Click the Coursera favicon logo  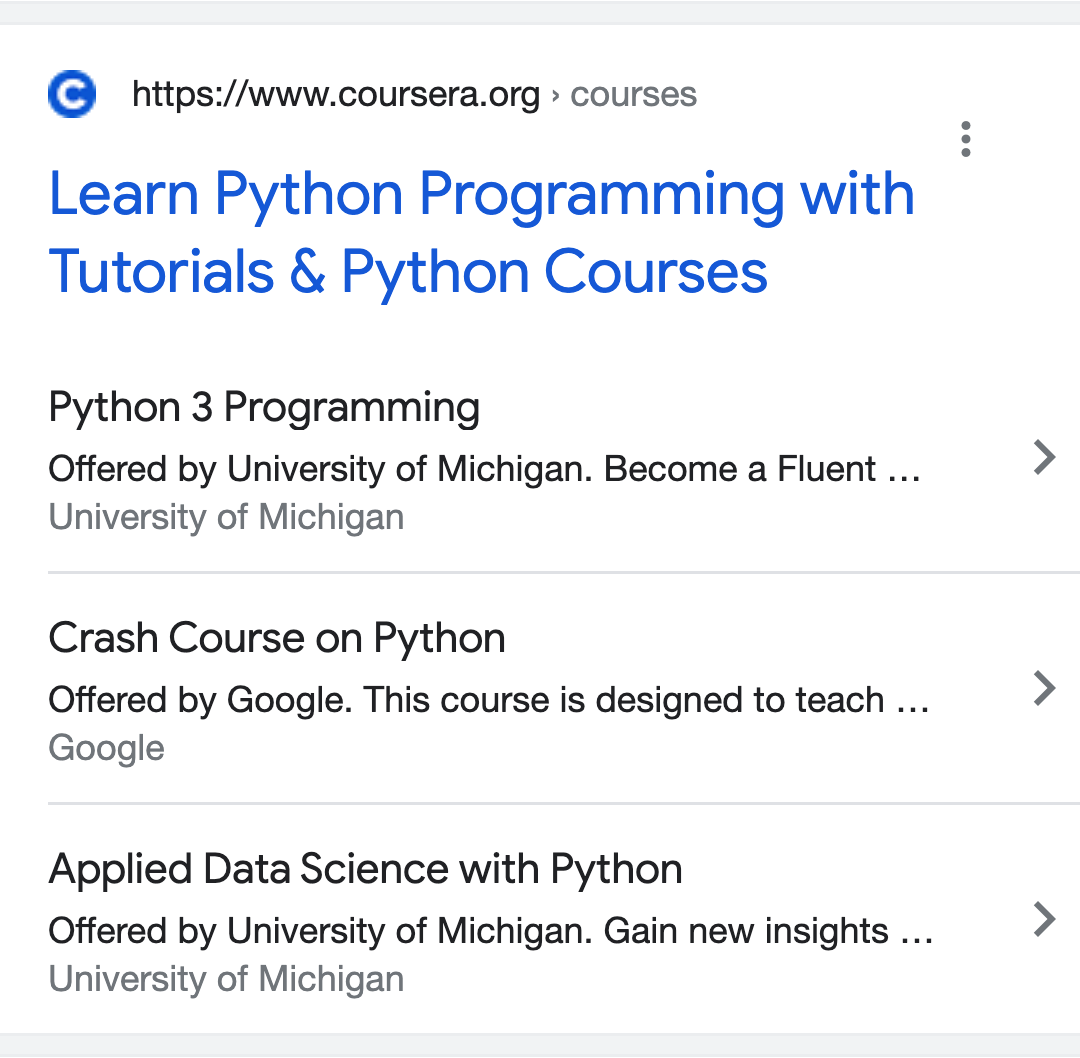pyautogui.click(x=72, y=94)
